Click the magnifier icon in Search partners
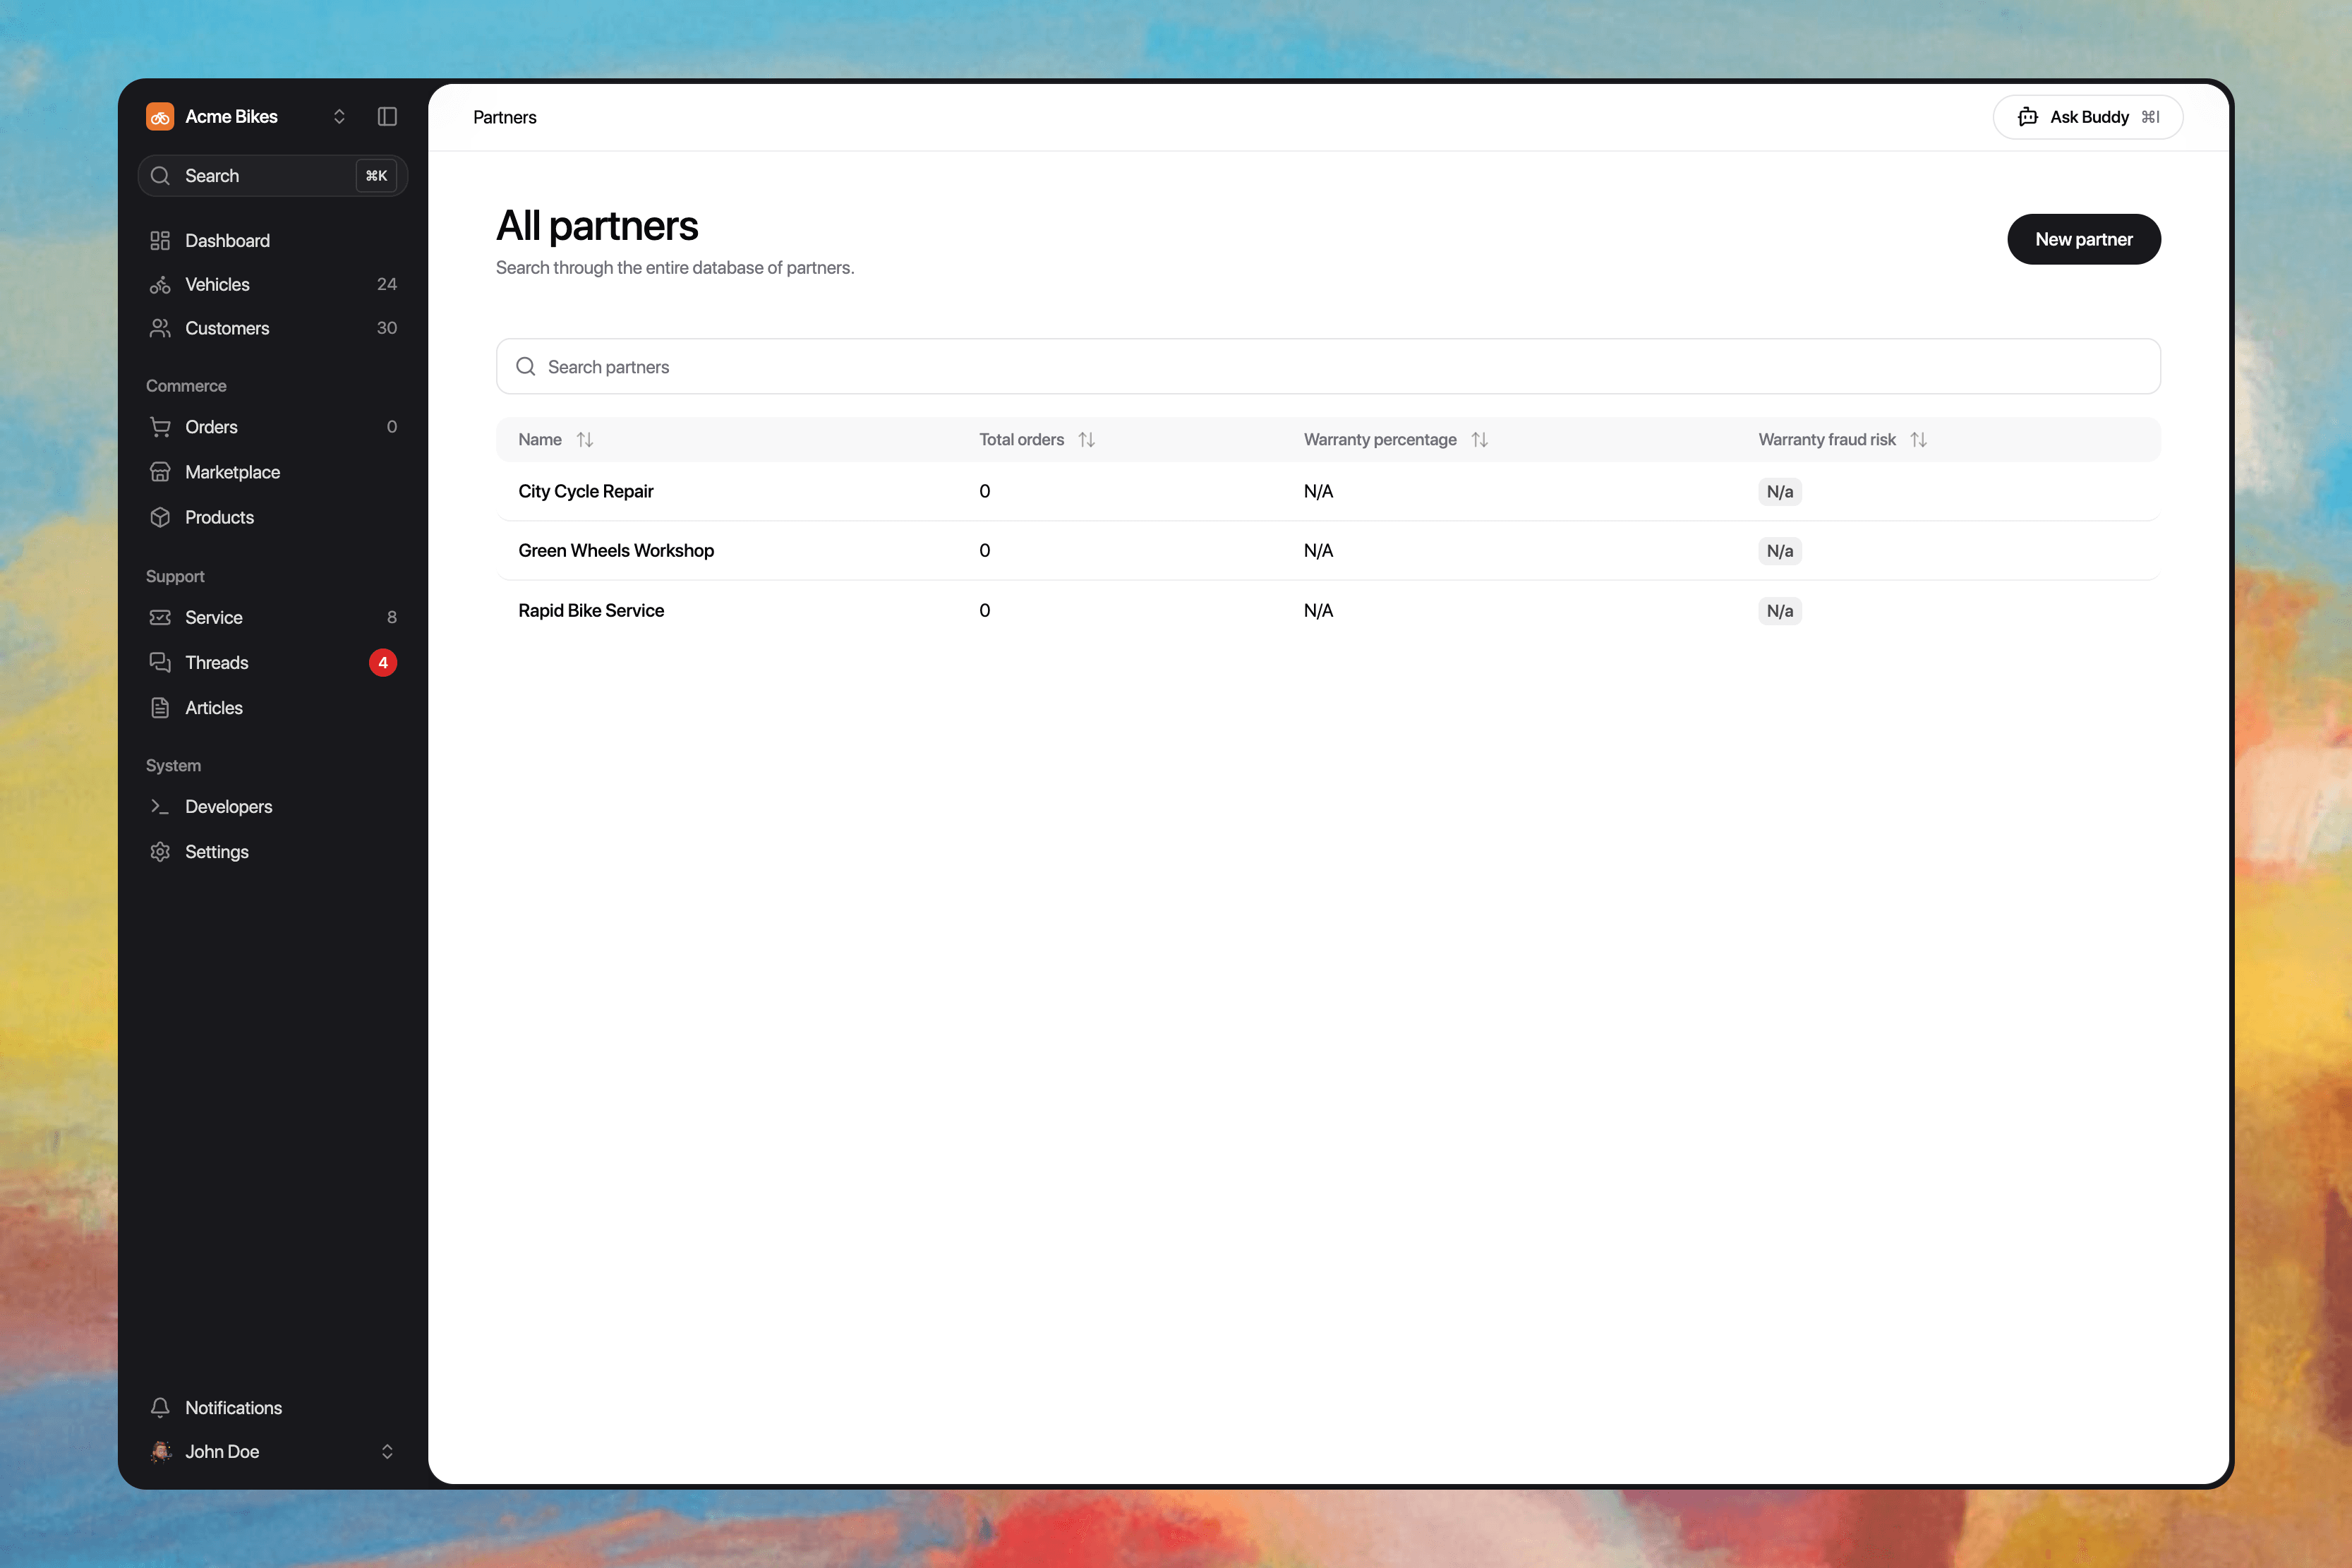This screenshot has height=1568, width=2352. coord(525,366)
